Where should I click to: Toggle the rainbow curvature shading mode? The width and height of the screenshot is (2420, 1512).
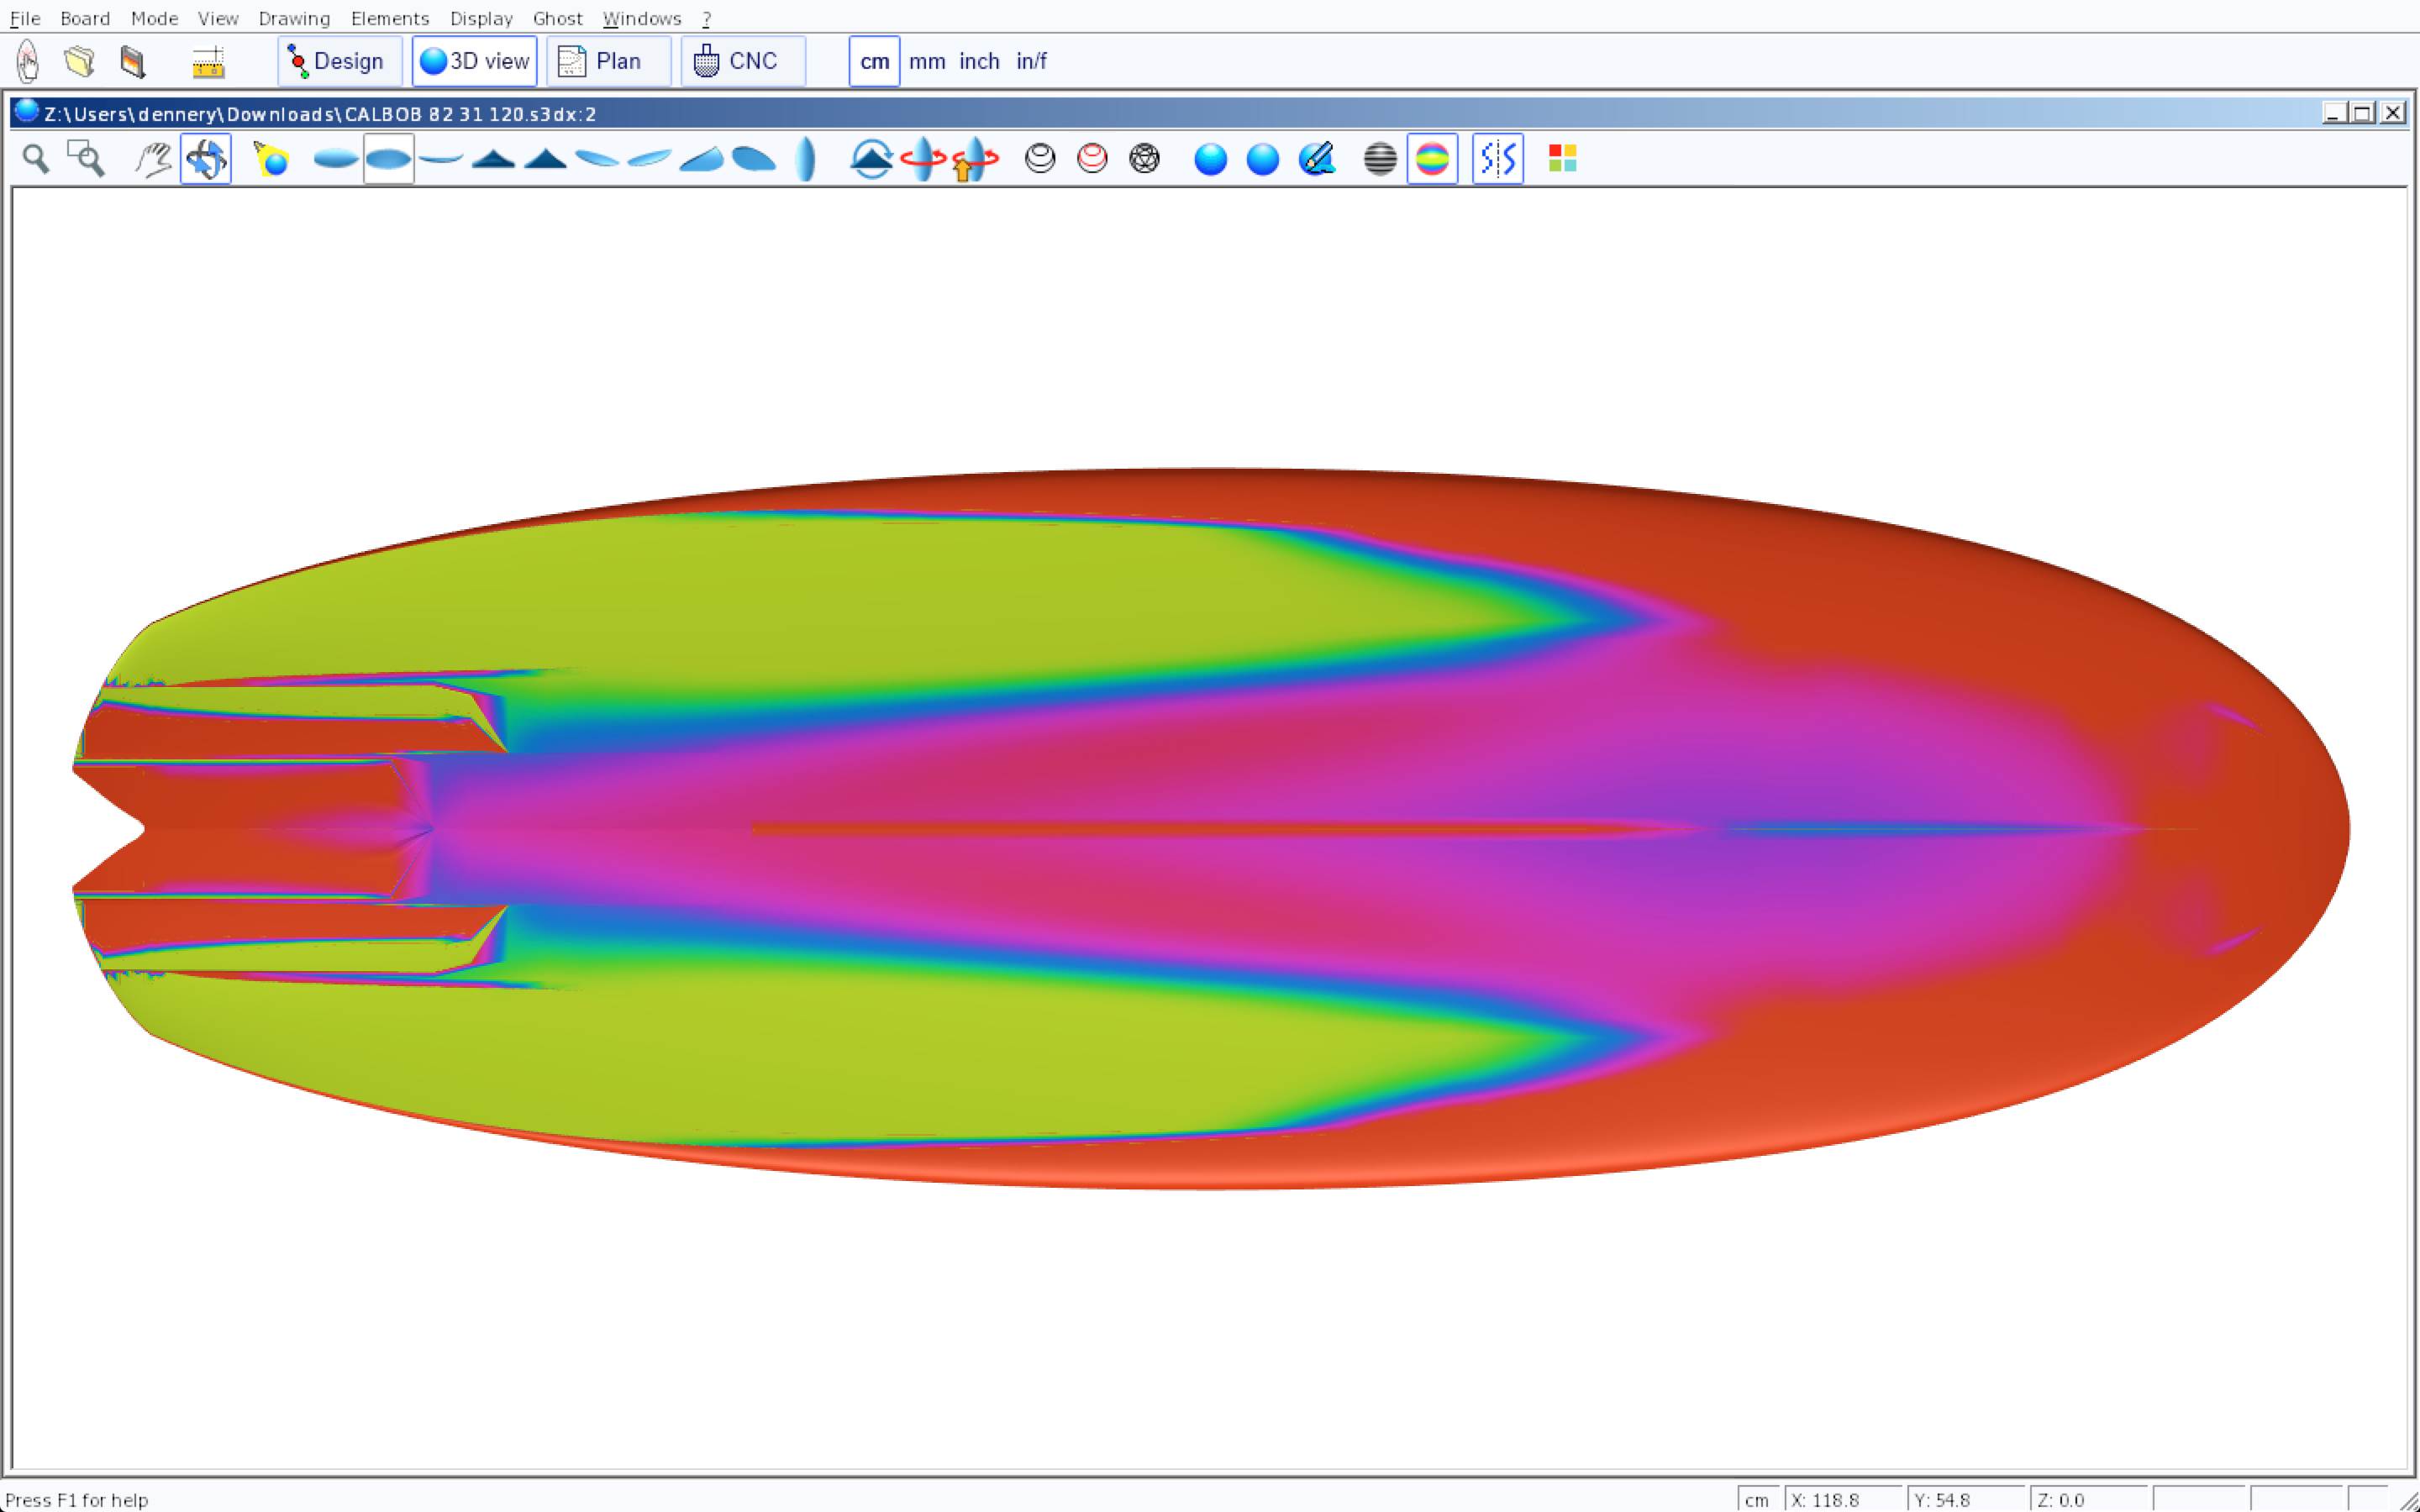[x=1432, y=159]
